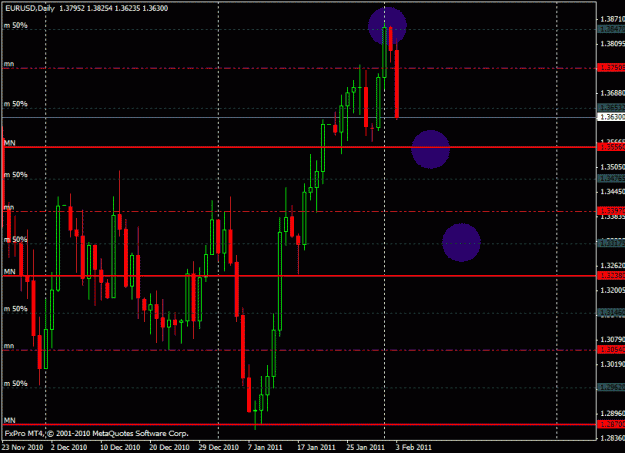
Task: Click the 1.3262 price scale value
Action: point(612,265)
